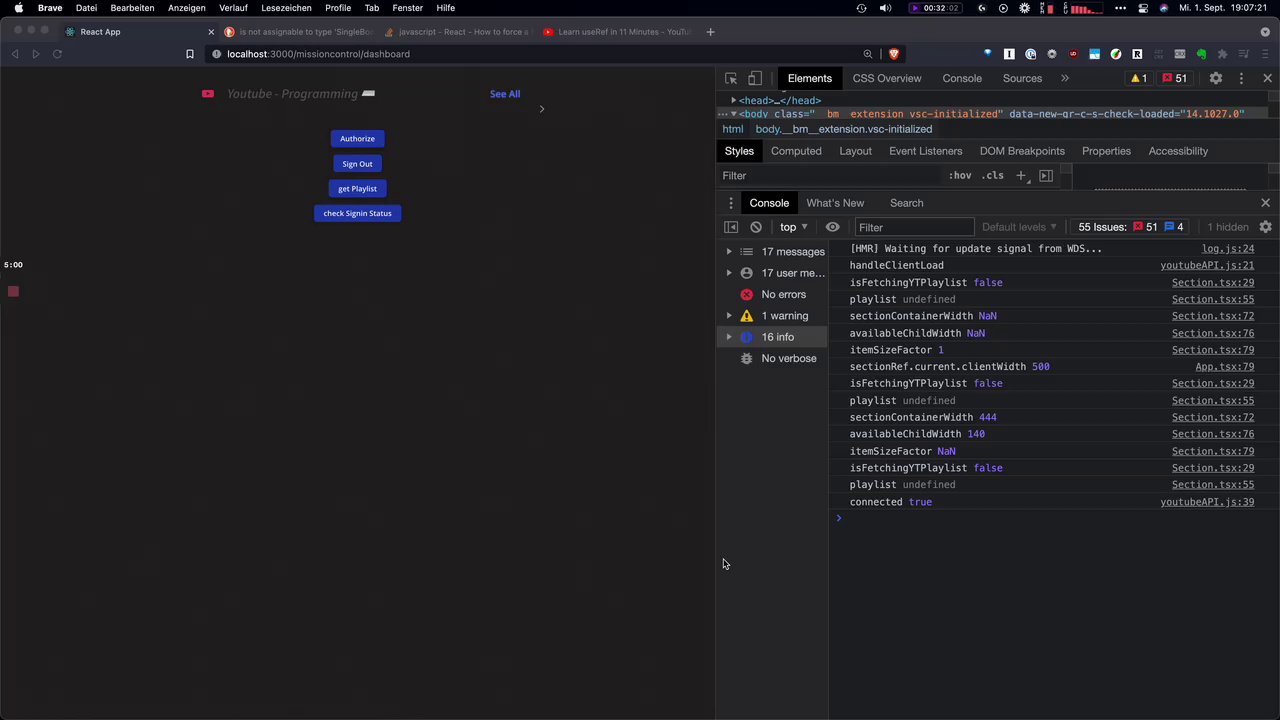Viewport: 1280px width, 720px height.
Task: Open the Event Listeners tab
Action: [926, 151]
